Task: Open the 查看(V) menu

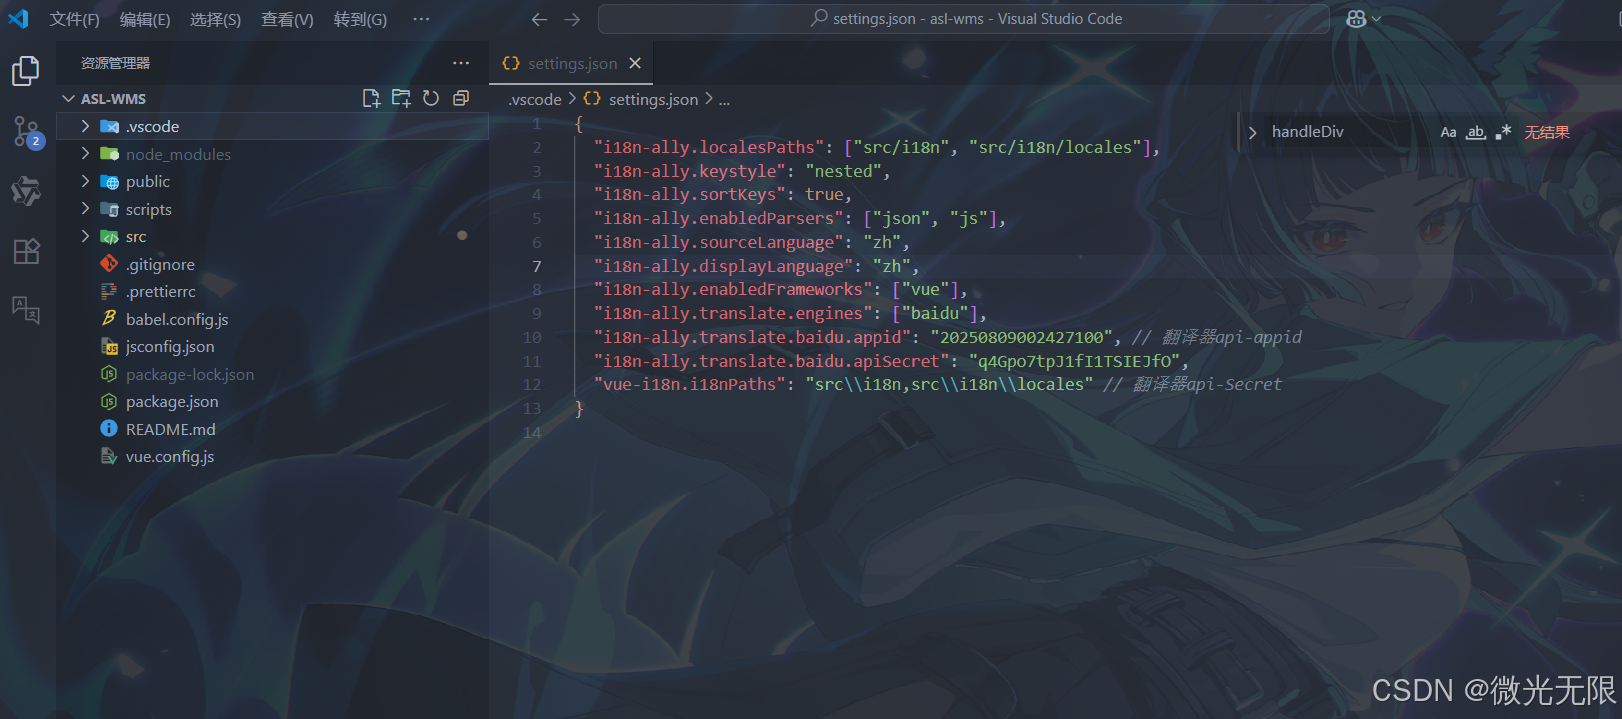Action: point(287,19)
